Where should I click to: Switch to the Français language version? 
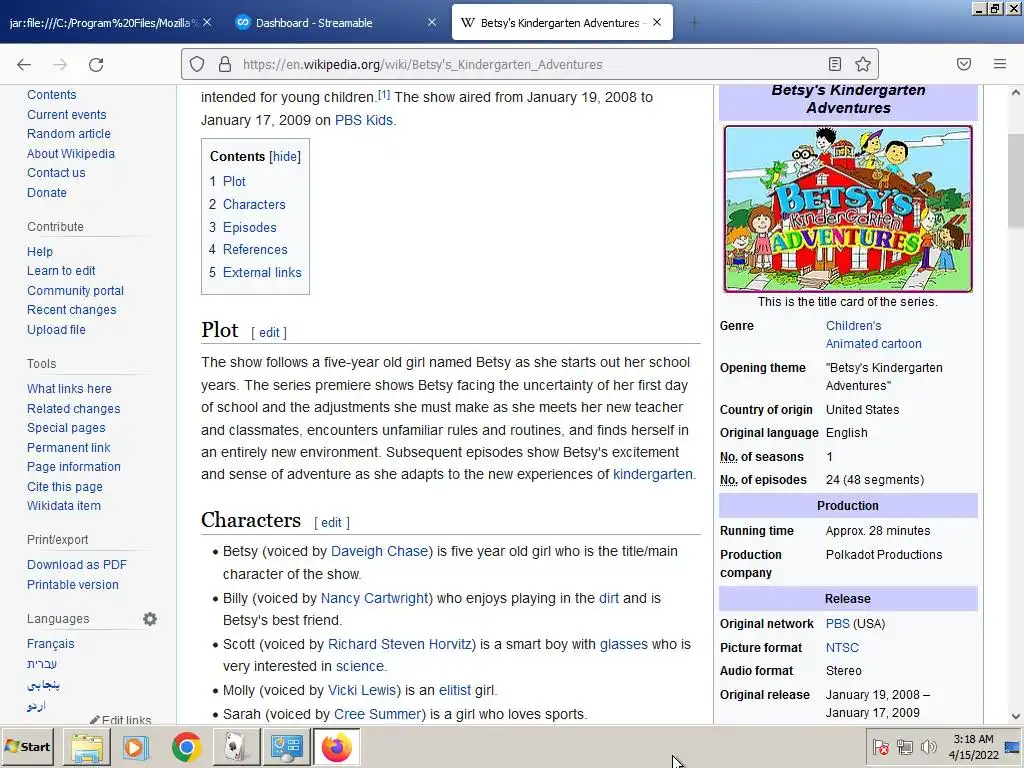(51, 643)
